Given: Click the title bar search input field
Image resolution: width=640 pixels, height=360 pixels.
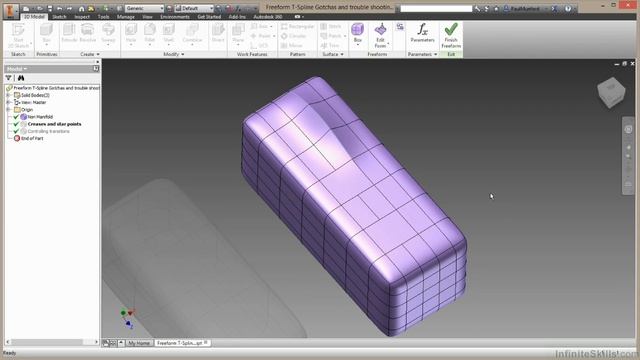Looking at the screenshot, I should [436, 8].
